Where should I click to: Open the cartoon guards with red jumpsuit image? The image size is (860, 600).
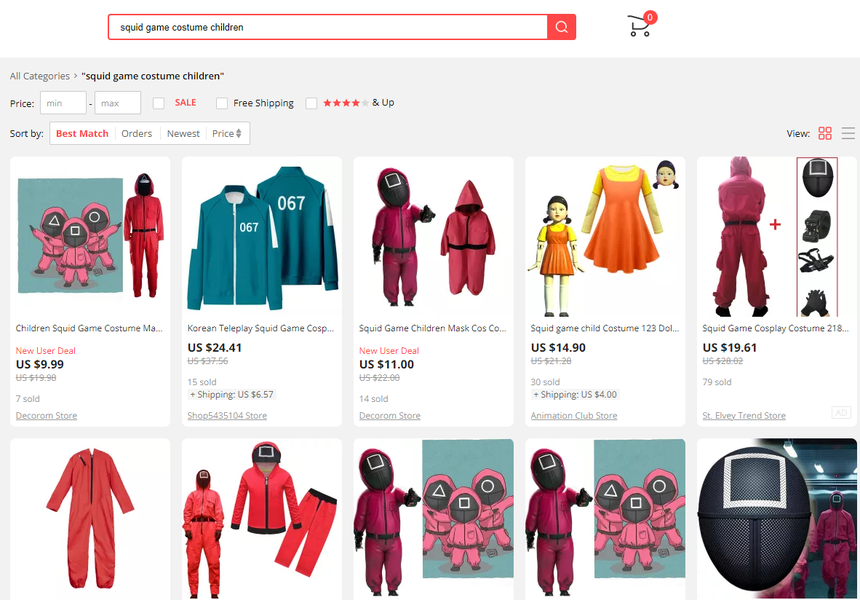[x=90, y=237]
